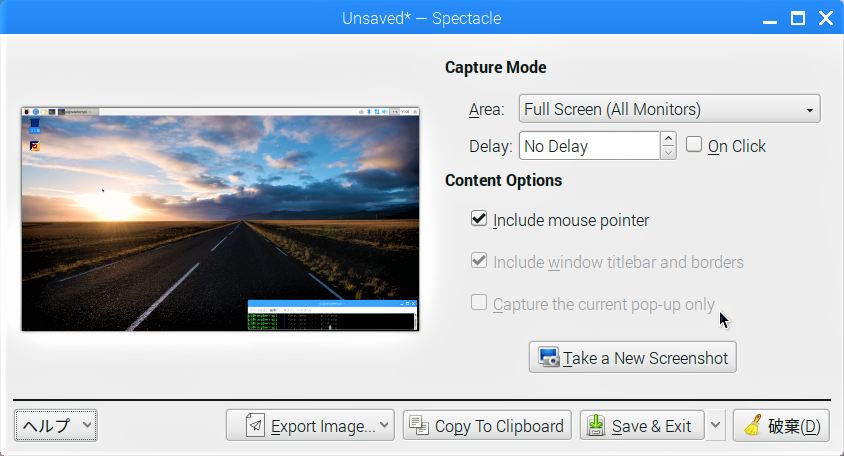Click Copy To Clipboard
The height and width of the screenshot is (456, 844).
point(487,425)
